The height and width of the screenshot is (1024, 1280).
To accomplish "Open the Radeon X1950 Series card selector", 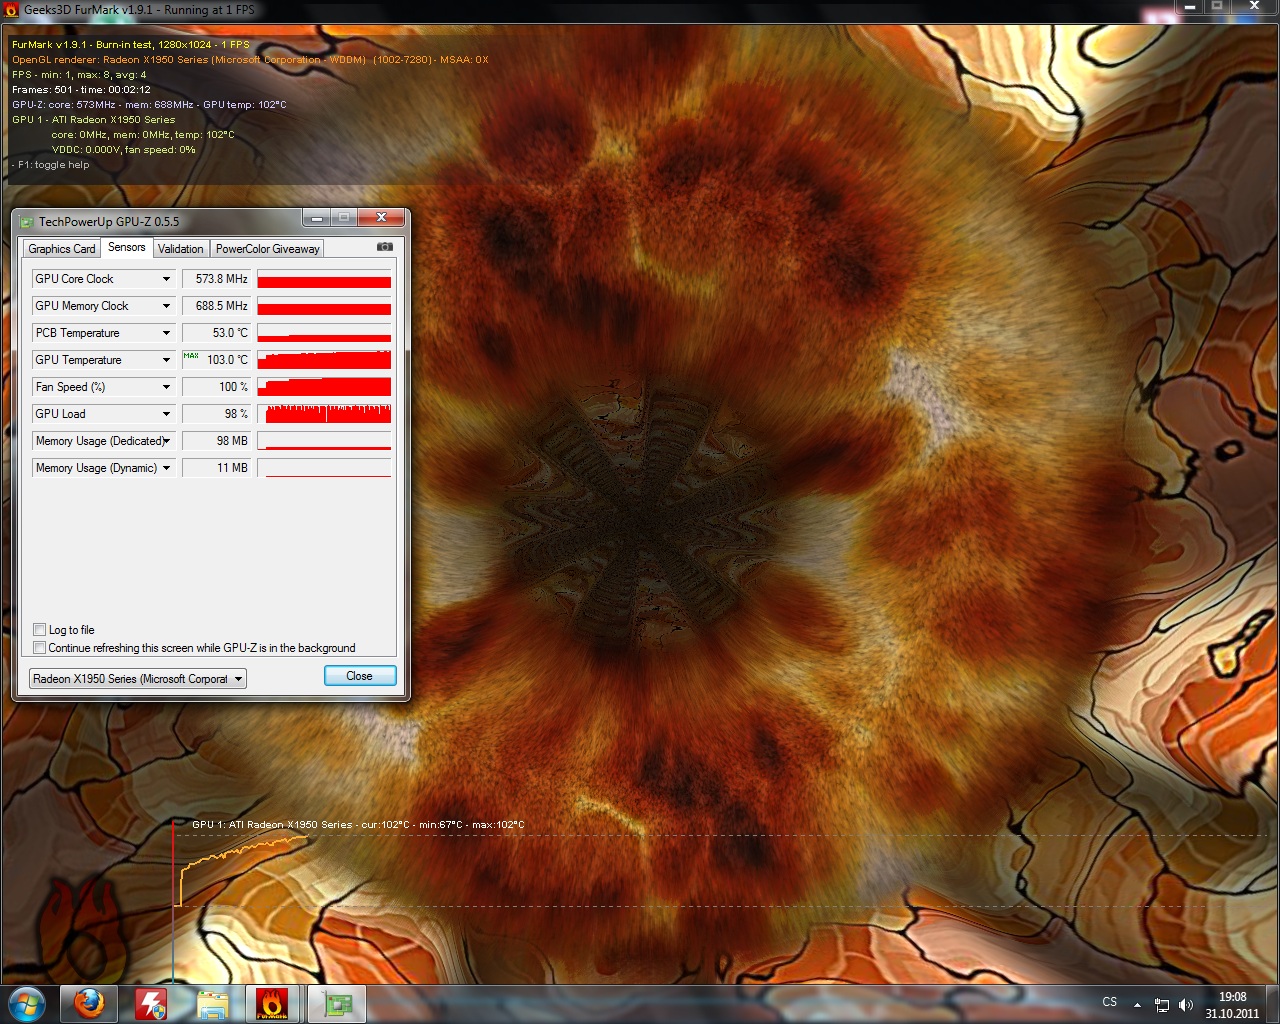I will (137, 679).
